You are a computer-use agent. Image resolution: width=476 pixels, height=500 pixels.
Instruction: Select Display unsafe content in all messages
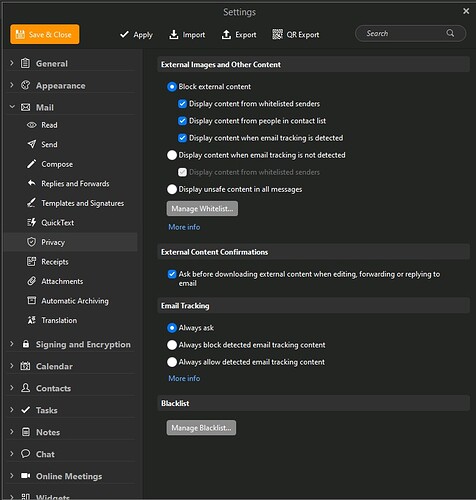coord(172,189)
